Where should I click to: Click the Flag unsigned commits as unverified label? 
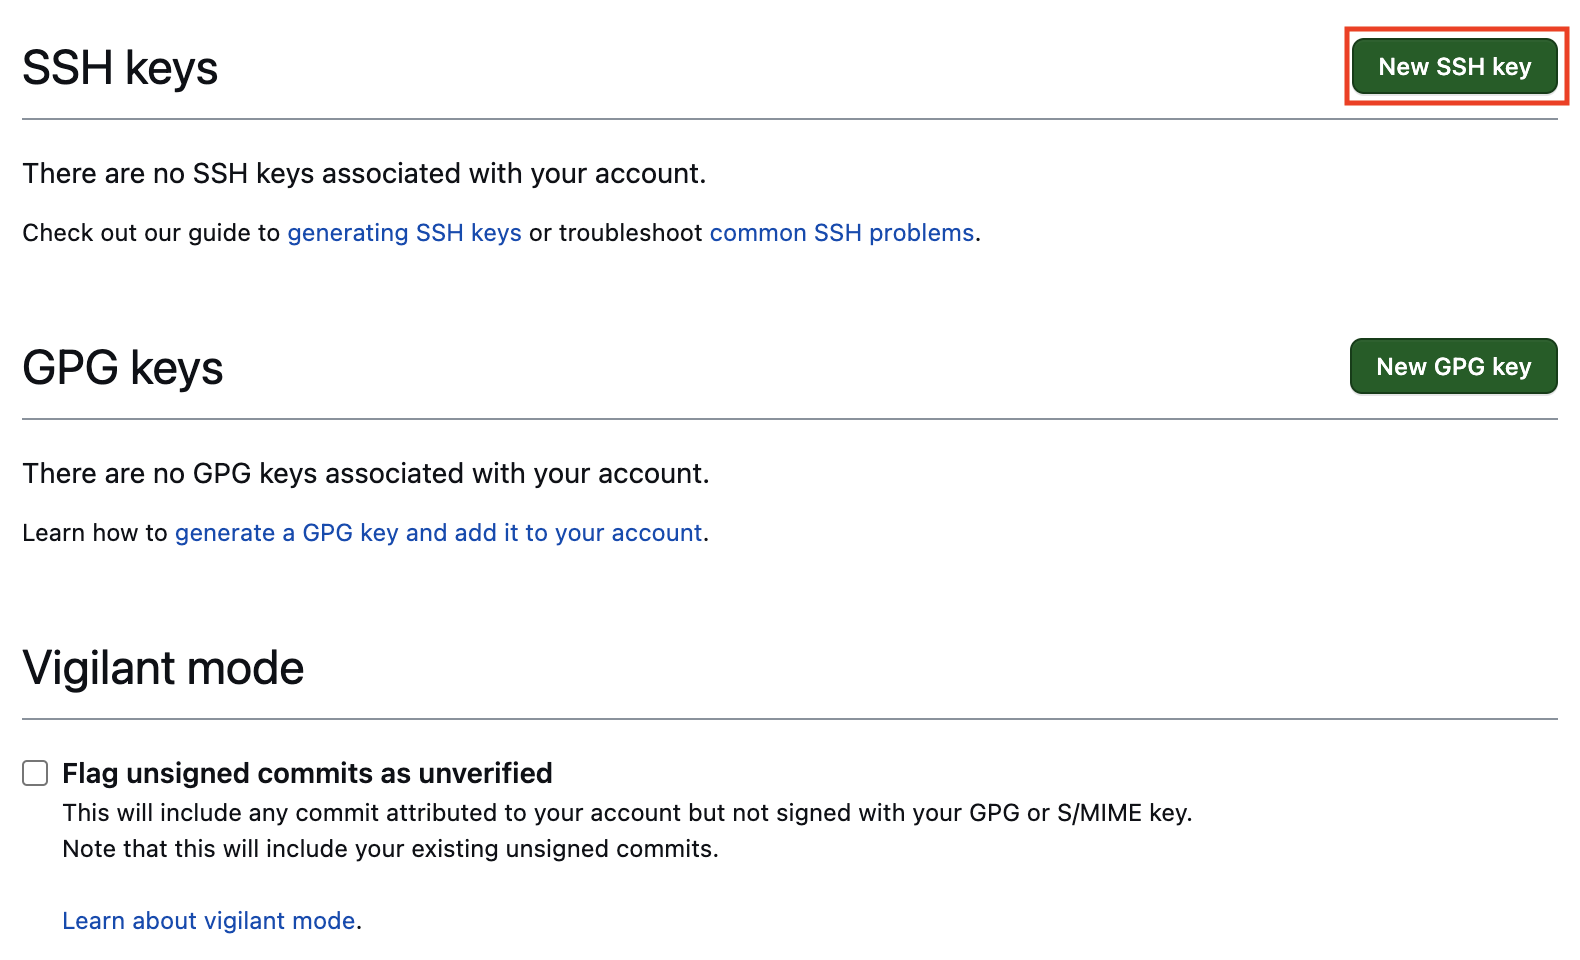pos(307,773)
